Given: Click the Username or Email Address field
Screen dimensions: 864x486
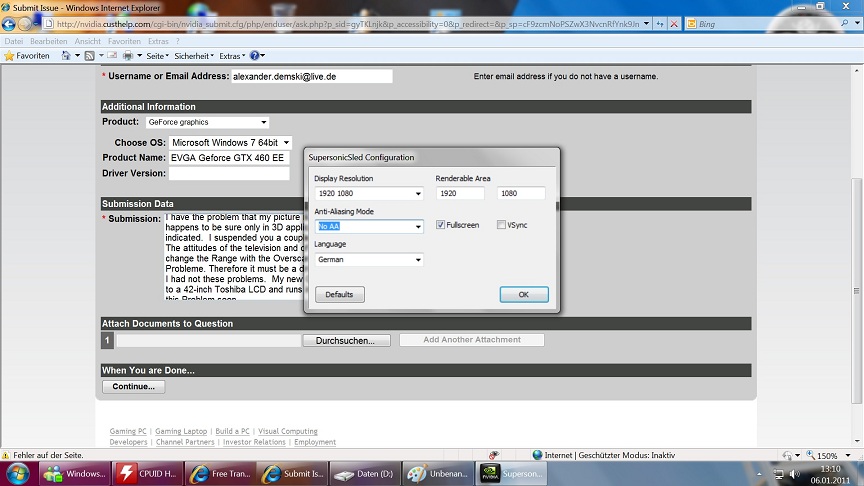Looking at the screenshot, I should tap(312, 77).
